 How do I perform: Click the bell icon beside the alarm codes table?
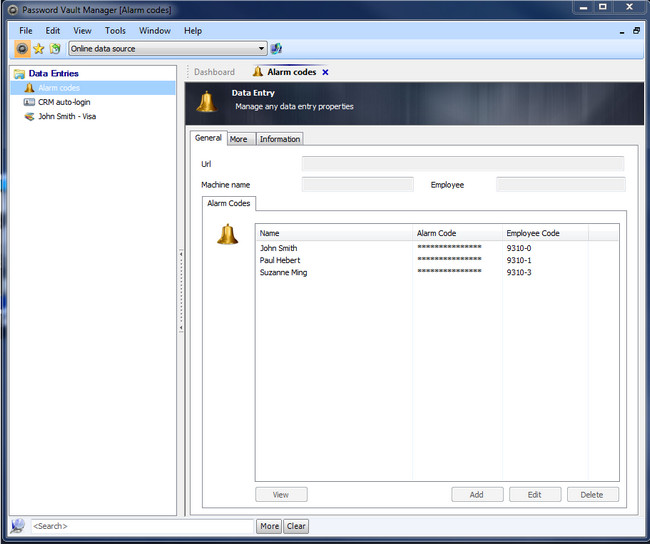pos(227,234)
